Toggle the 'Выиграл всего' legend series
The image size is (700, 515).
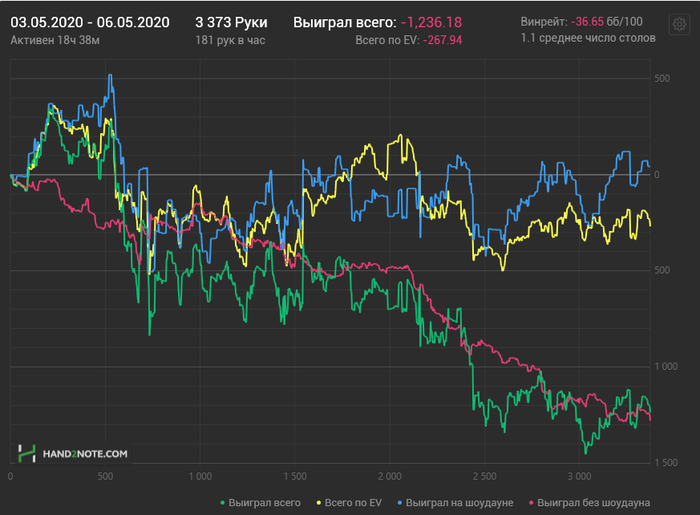pos(260,503)
